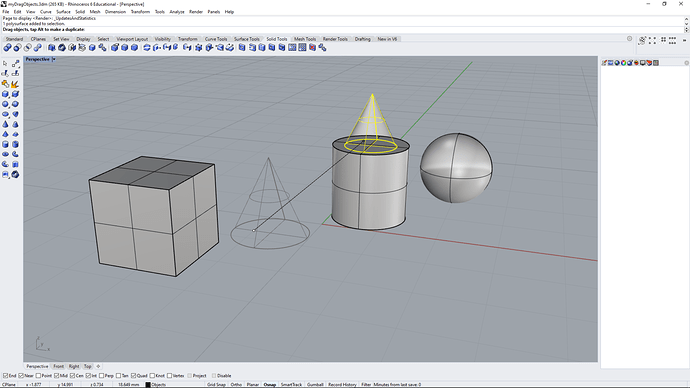Activate the select-objects arrow cursor tool
The width and height of the screenshot is (690, 388).
[x=5, y=64]
